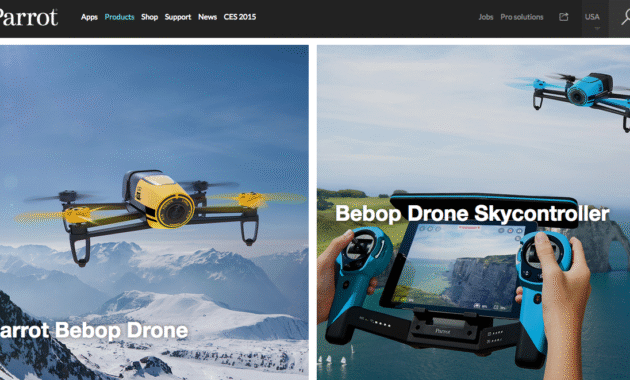The image size is (630, 380).
Task: Open the Support menu item
Action: pos(178,17)
